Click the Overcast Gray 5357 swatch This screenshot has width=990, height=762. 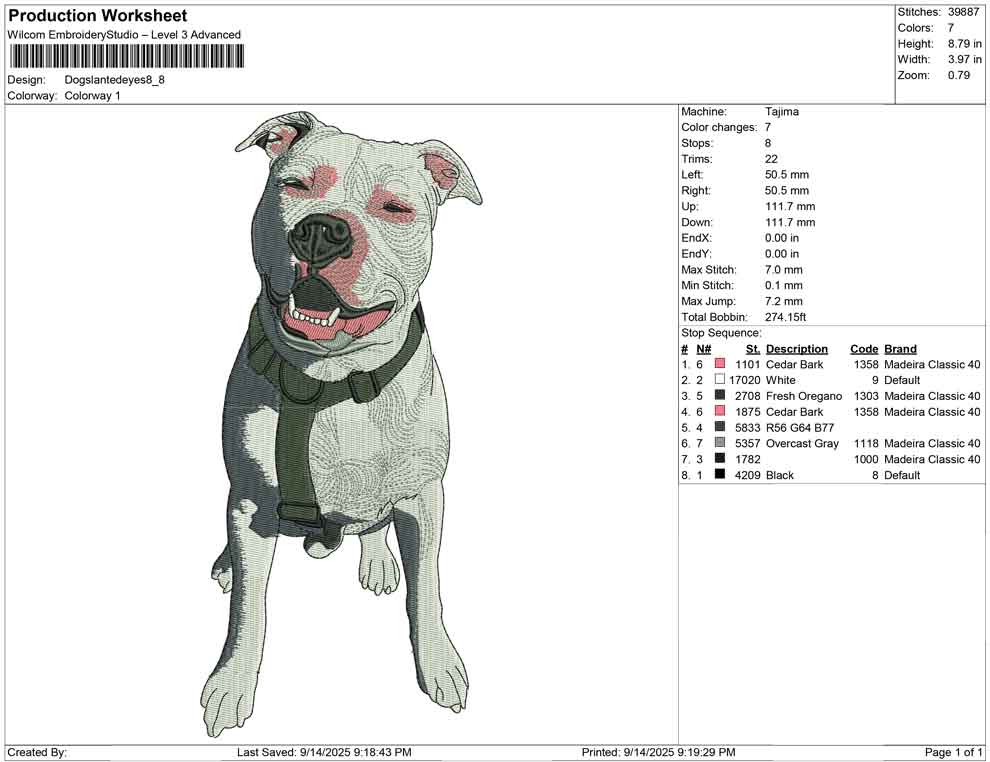click(x=720, y=443)
